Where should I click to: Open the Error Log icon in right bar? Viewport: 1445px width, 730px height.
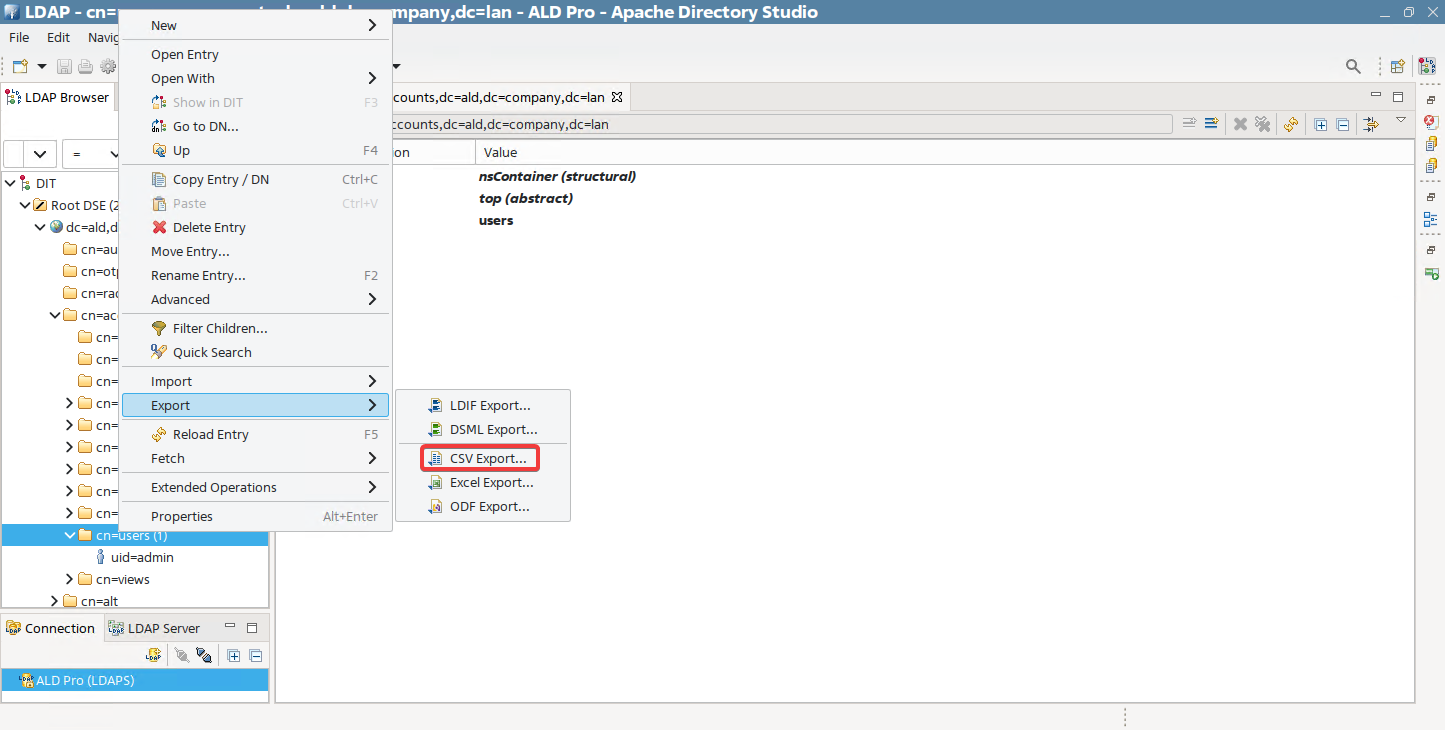1431,121
